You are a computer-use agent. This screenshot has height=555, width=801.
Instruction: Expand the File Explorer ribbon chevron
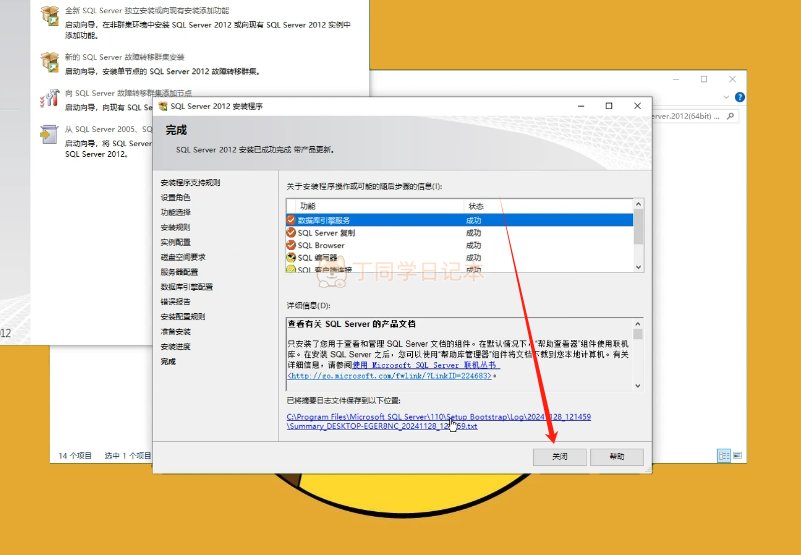coord(726,97)
